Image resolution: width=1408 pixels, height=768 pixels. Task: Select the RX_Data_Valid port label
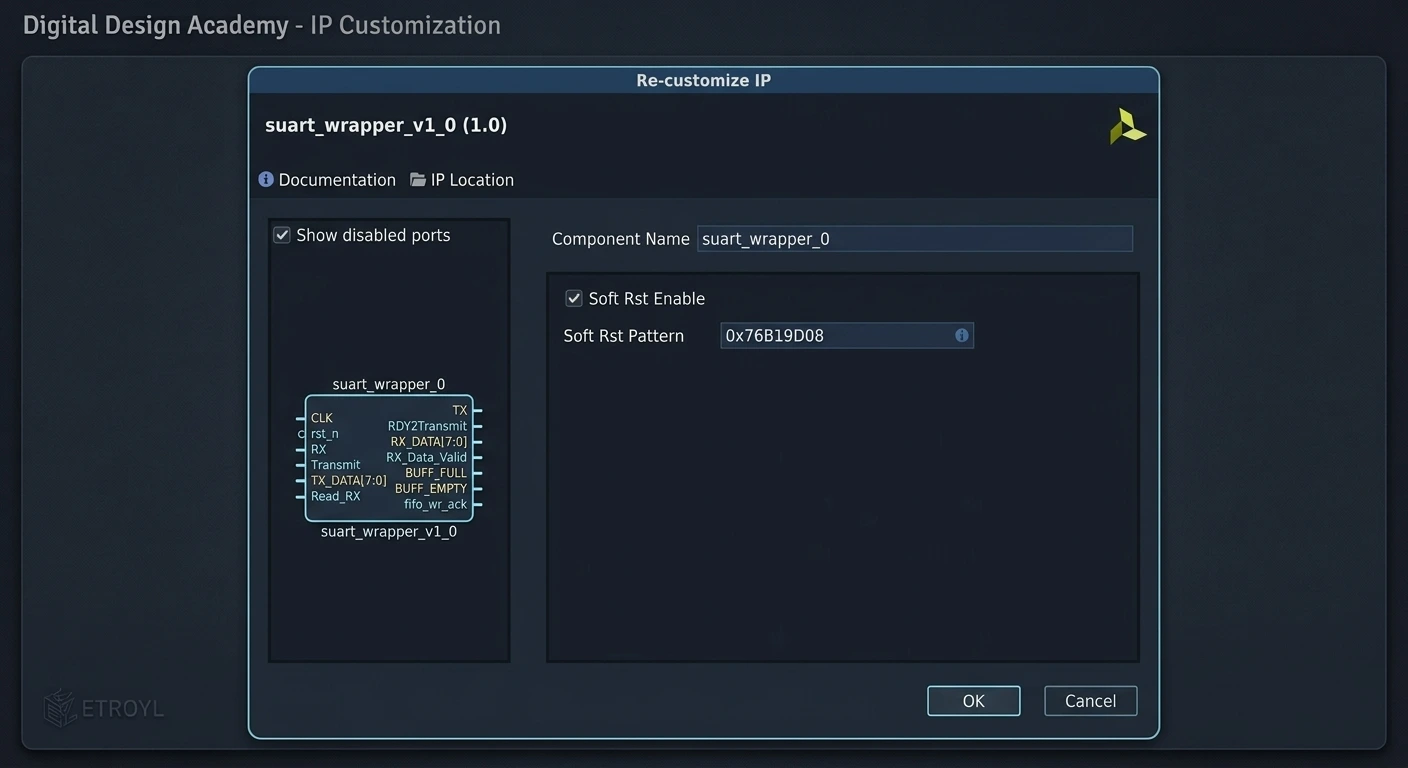[427, 457]
